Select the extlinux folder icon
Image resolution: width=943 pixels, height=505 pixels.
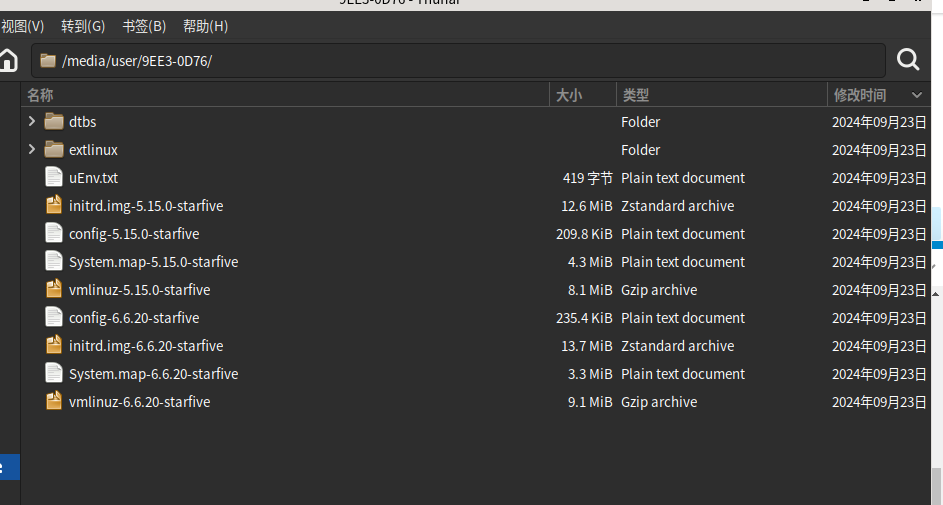point(54,149)
